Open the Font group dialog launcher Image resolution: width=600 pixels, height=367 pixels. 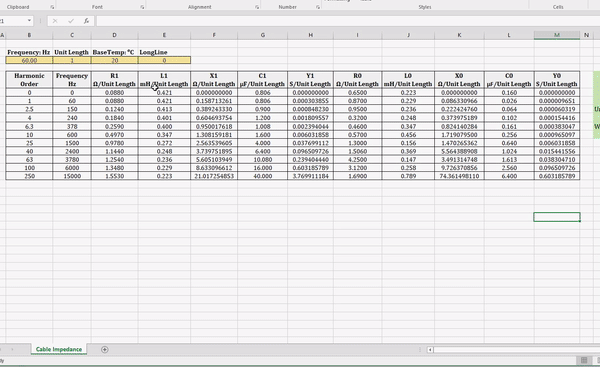[142, 7]
